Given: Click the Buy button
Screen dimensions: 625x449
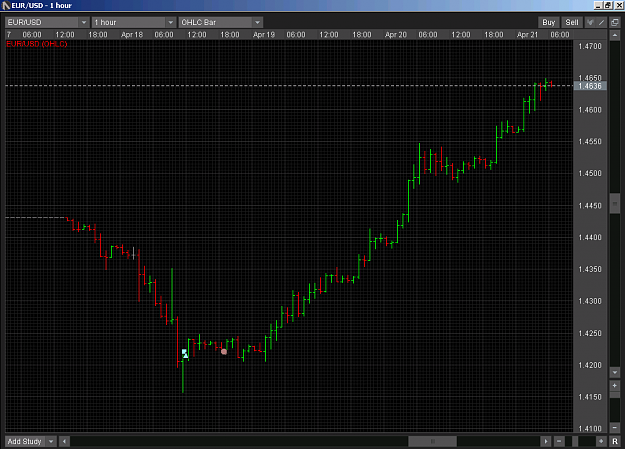Looking at the screenshot, I should [548, 22].
